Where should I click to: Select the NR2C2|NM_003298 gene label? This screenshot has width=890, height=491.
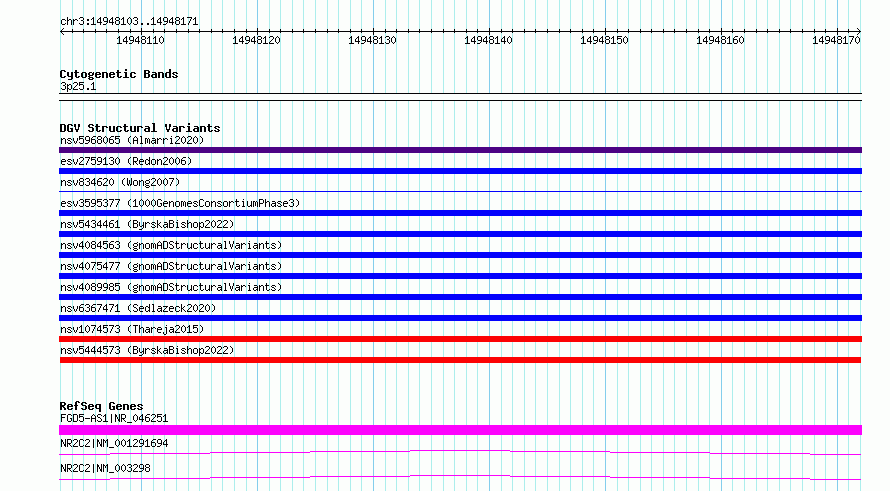[x=105, y=468]
